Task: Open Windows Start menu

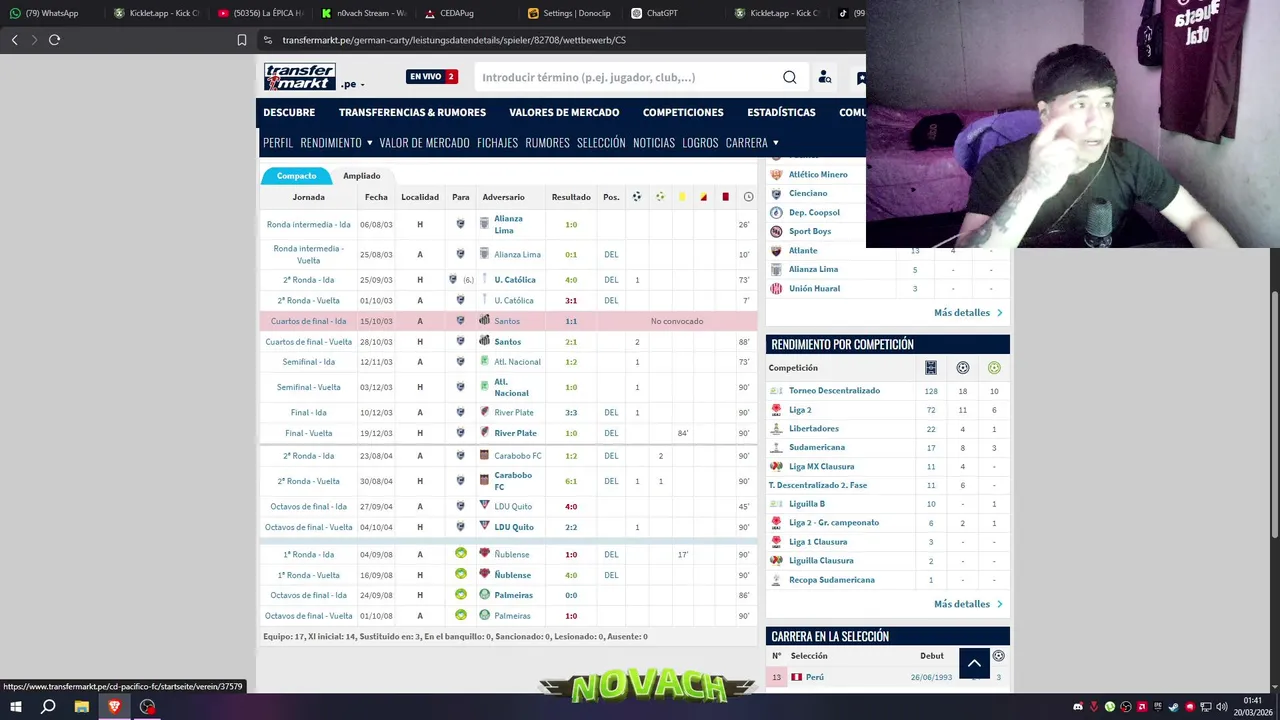Action: 15,707
